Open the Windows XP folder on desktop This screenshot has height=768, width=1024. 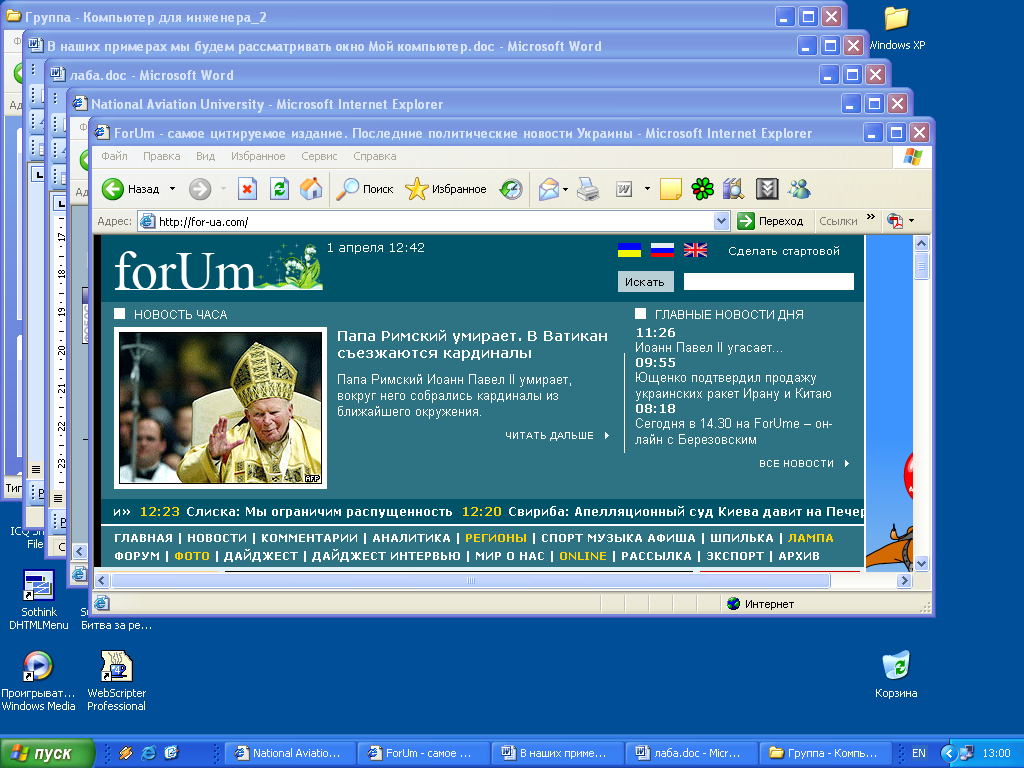pyautogui.click(x=897, y=28)
